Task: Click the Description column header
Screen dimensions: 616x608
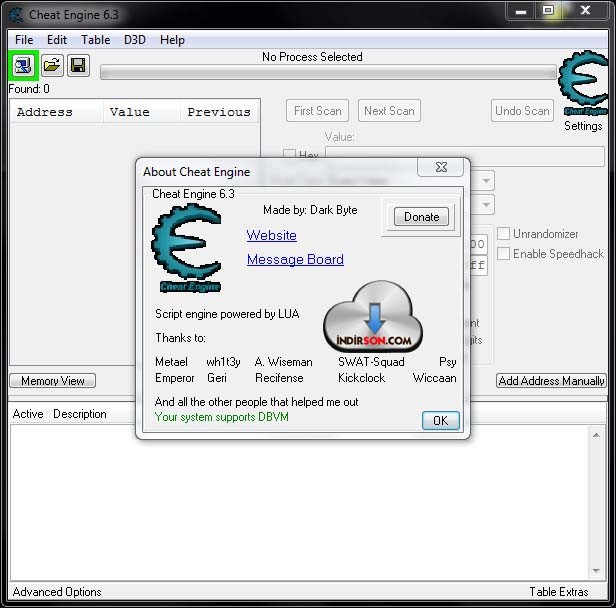Action: tap(80, 414)
